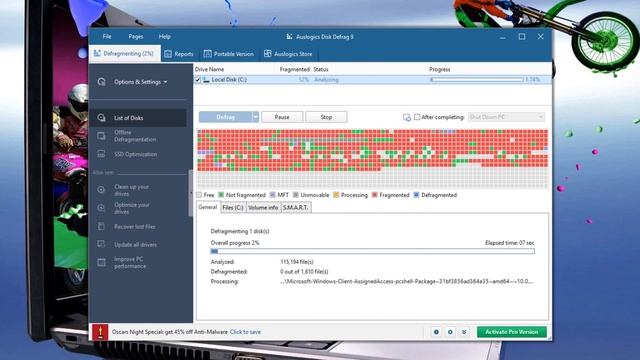Screen dimensions: 640x360
Task: Sort by the Status column header
Action: point(321,69)
